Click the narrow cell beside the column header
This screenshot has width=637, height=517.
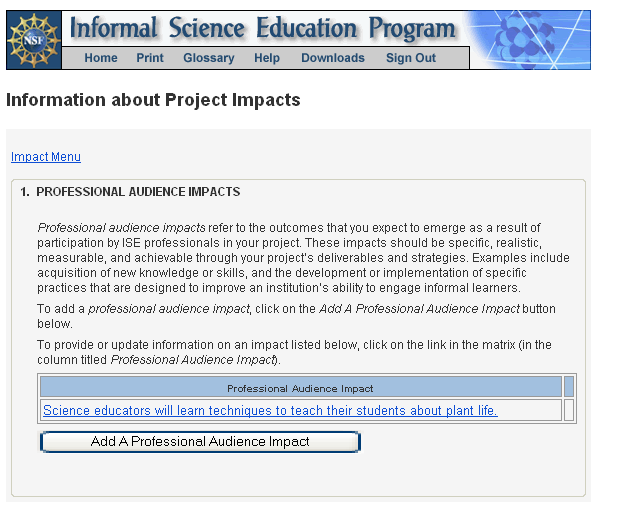[569, 388]
